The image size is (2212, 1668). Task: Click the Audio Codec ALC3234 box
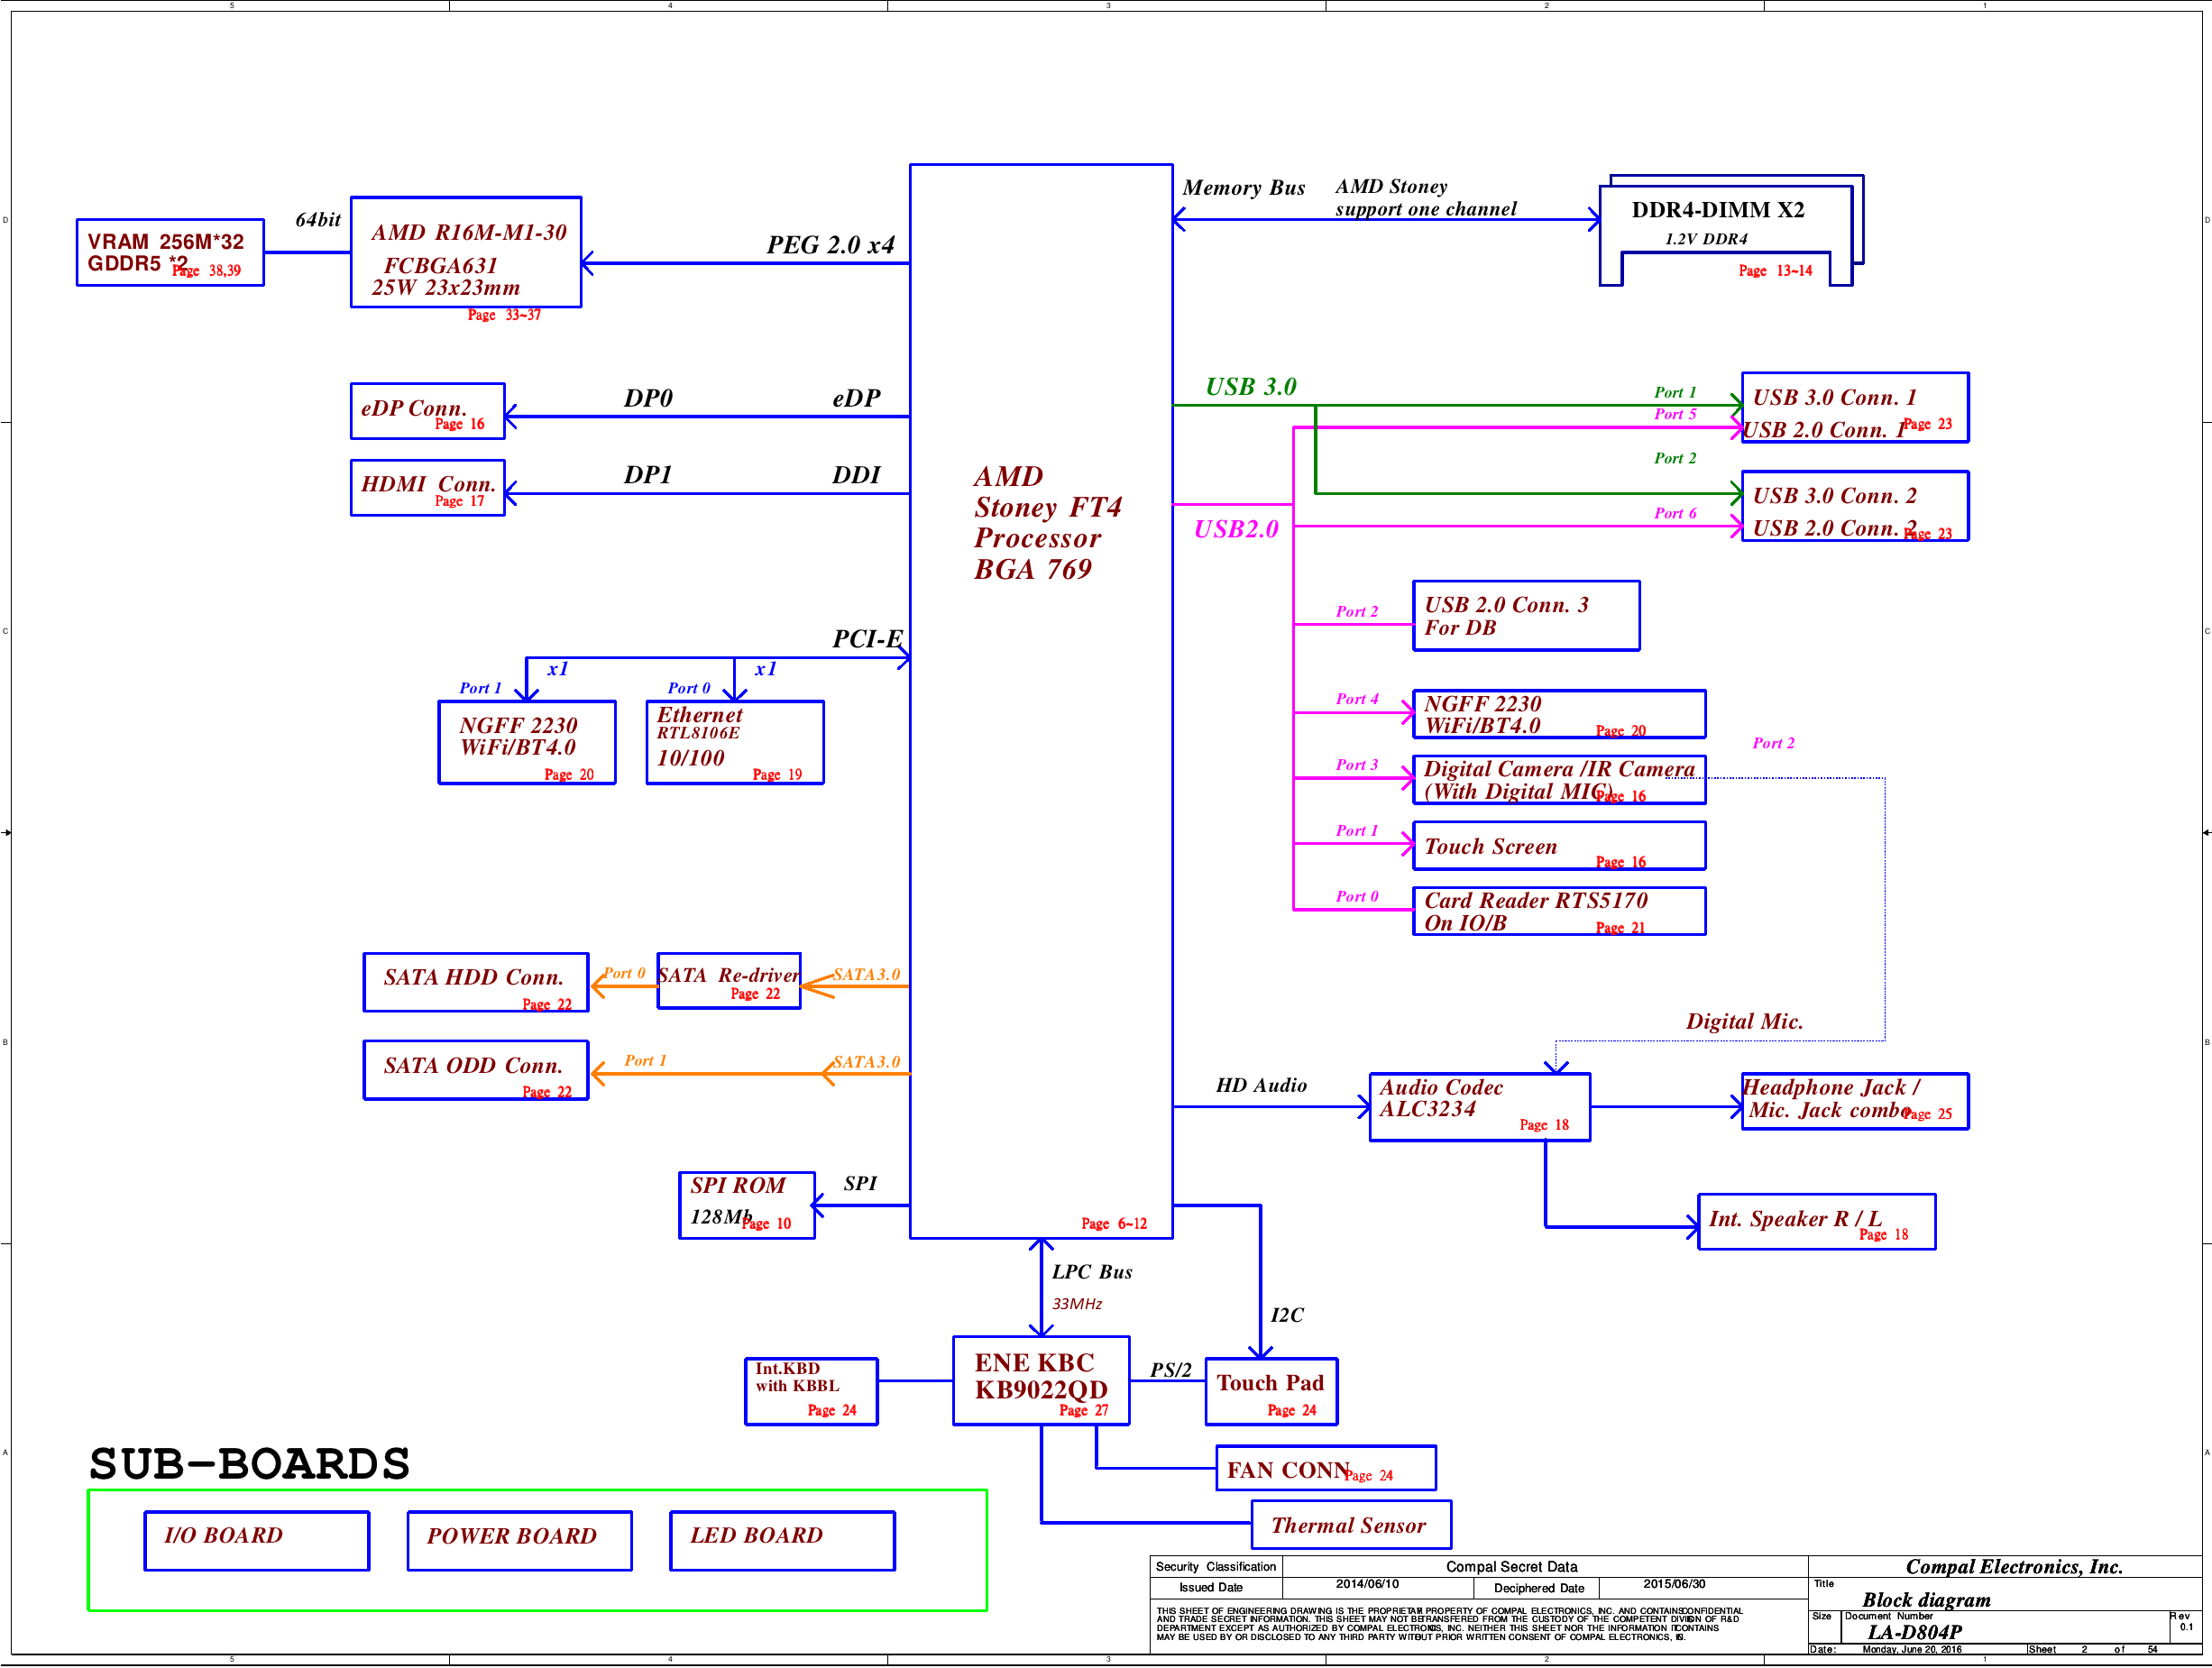1480,1107
